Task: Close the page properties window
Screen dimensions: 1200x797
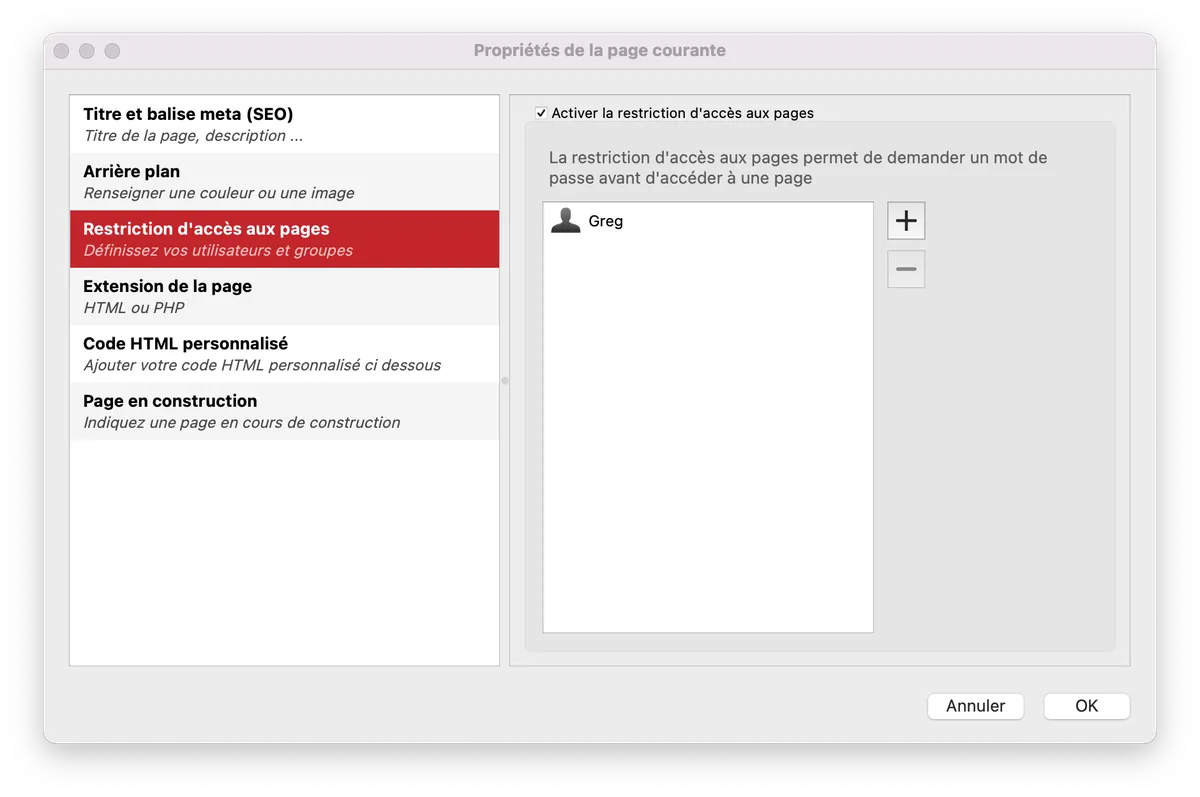Action: 62,51
